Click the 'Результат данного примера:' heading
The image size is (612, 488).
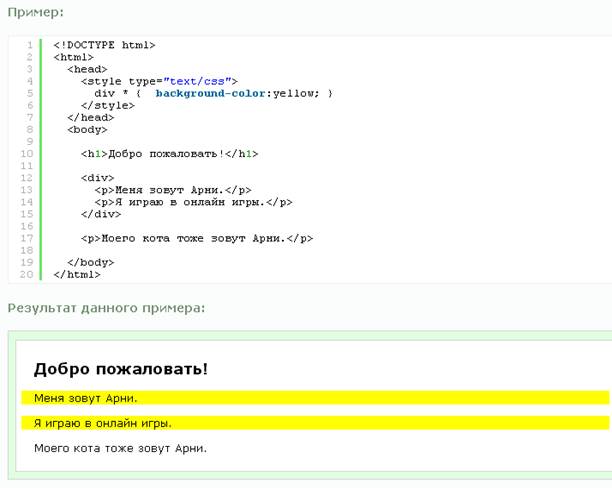pos(106,308)
